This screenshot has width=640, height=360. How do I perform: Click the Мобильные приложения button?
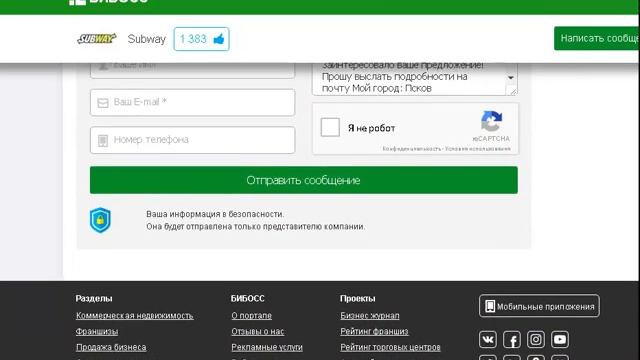coord(539,306)
